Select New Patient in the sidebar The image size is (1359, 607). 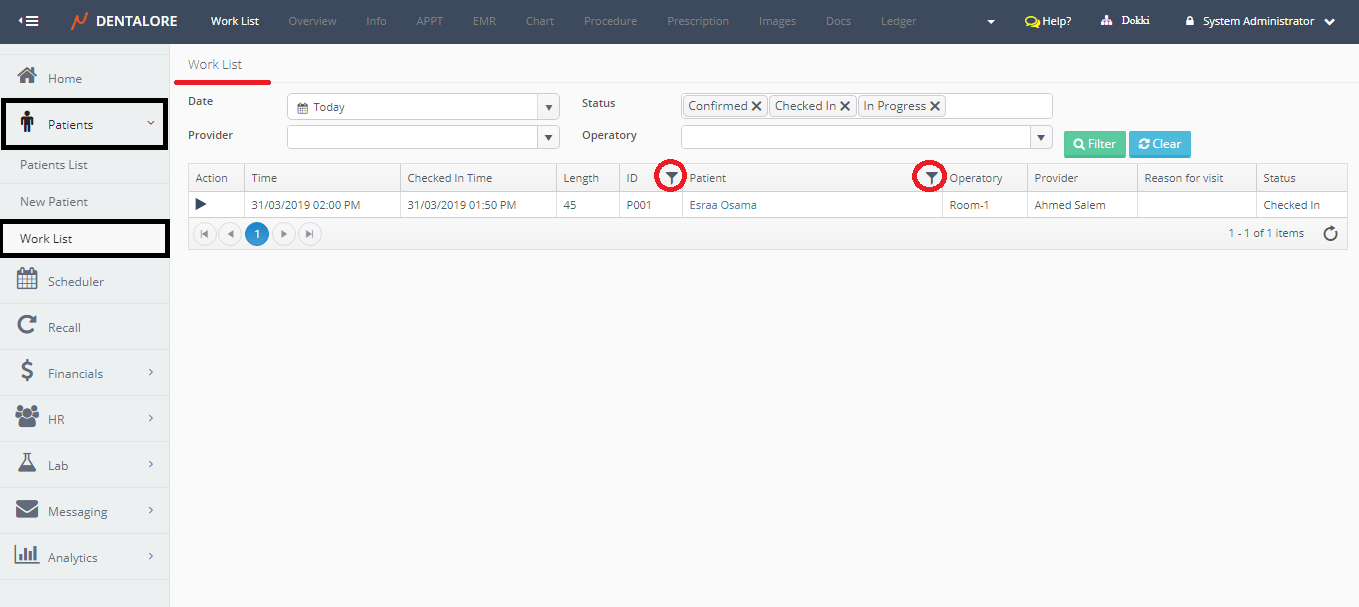point(54,201)
